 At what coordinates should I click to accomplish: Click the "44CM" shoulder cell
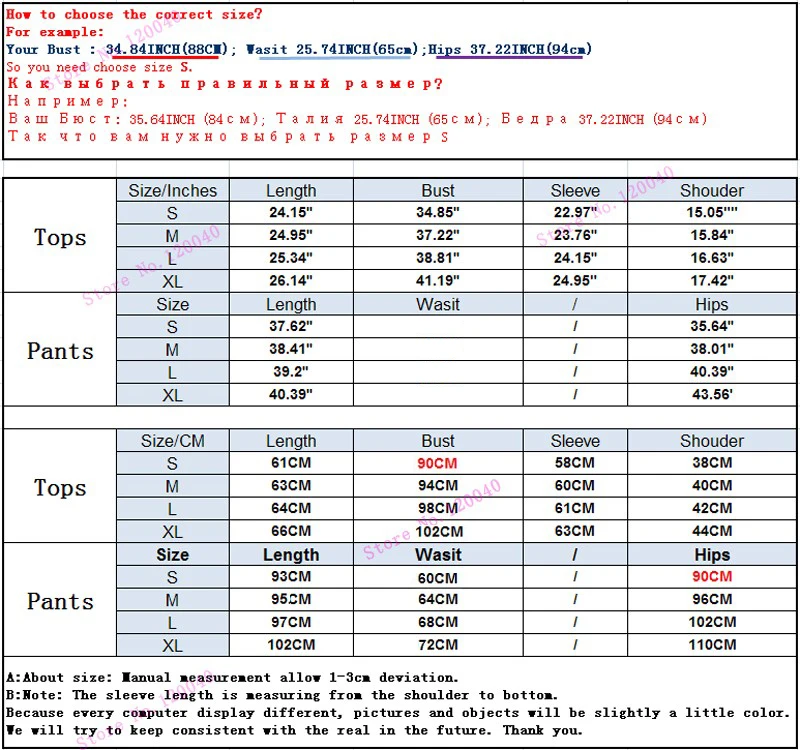click(x=712, y=531)
